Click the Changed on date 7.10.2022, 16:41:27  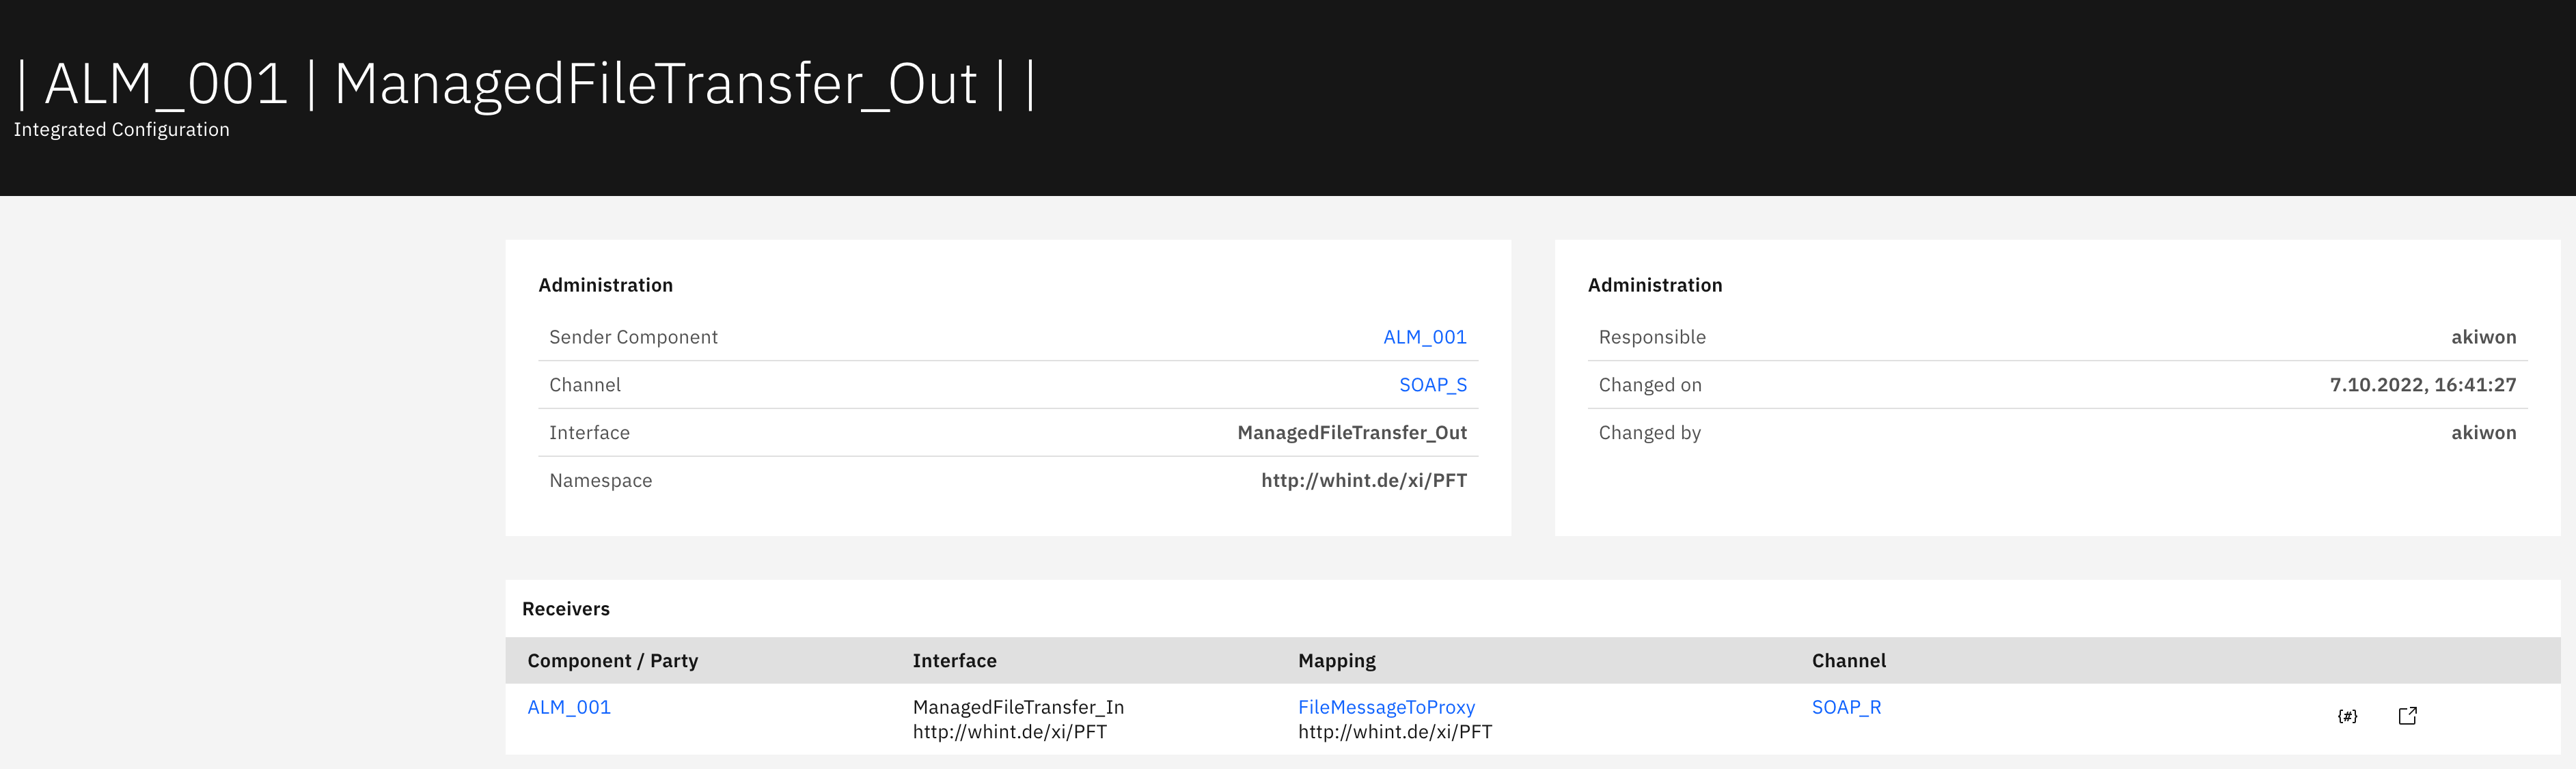2422,385
